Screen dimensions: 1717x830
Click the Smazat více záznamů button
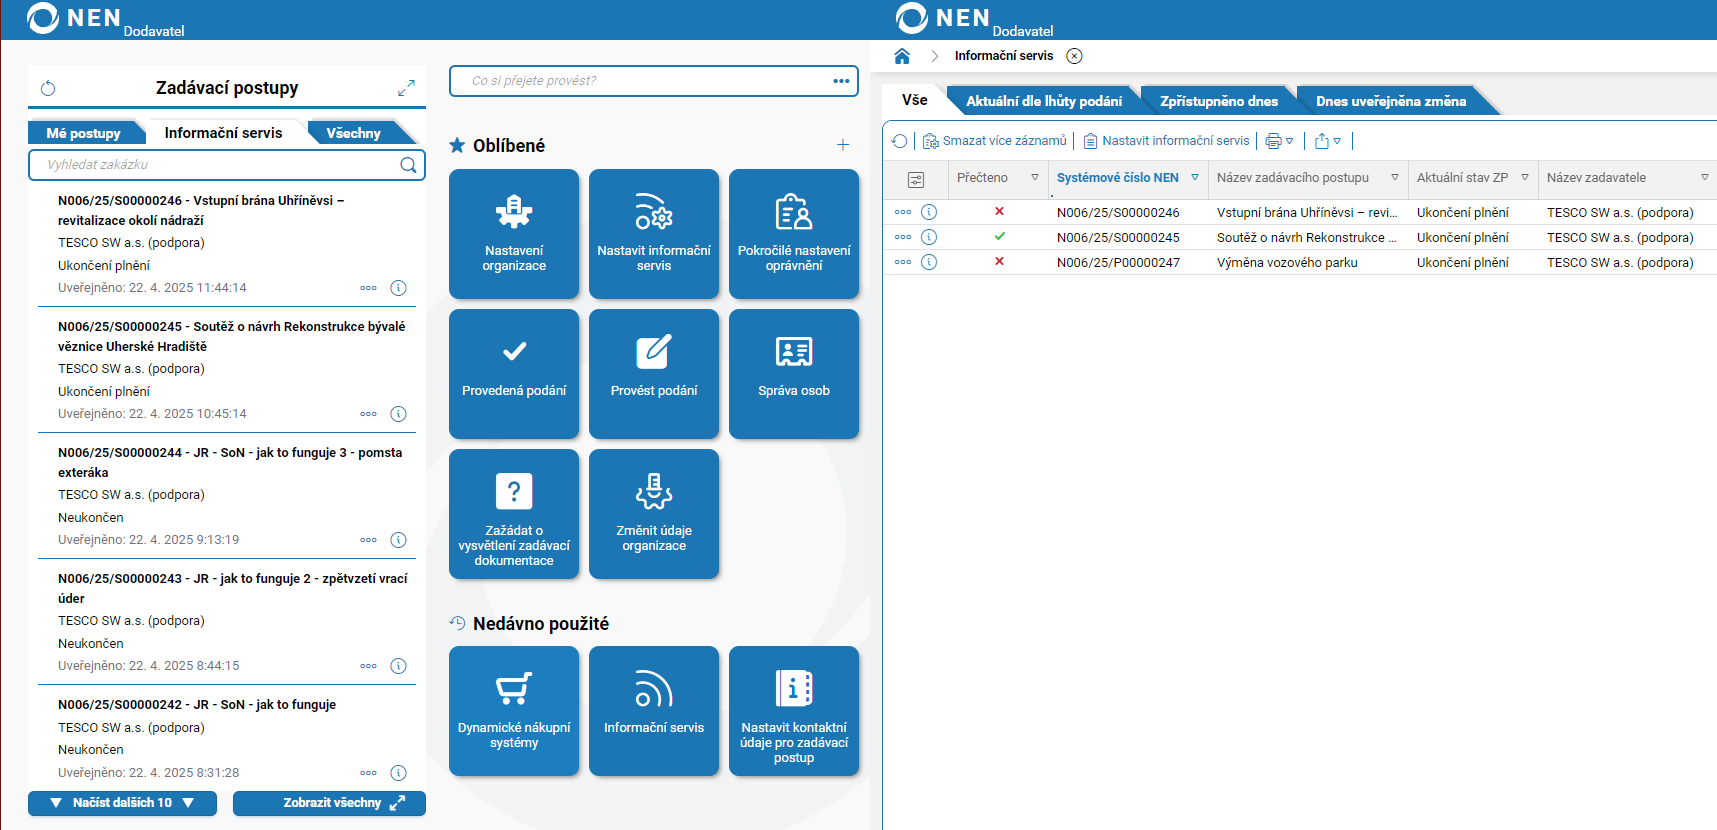click(x=994, y=141)
